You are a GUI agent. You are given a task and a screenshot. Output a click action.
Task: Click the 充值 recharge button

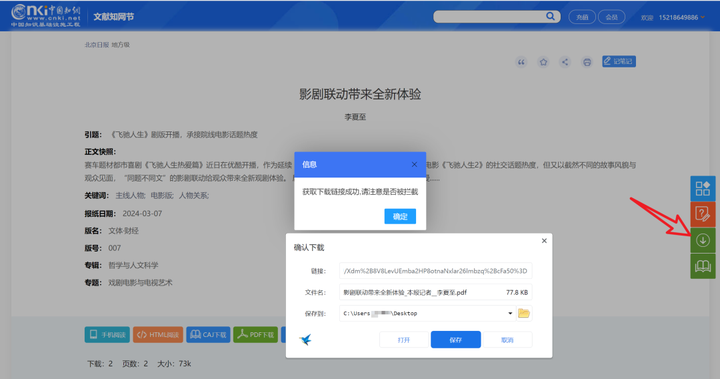click(582, 17)
